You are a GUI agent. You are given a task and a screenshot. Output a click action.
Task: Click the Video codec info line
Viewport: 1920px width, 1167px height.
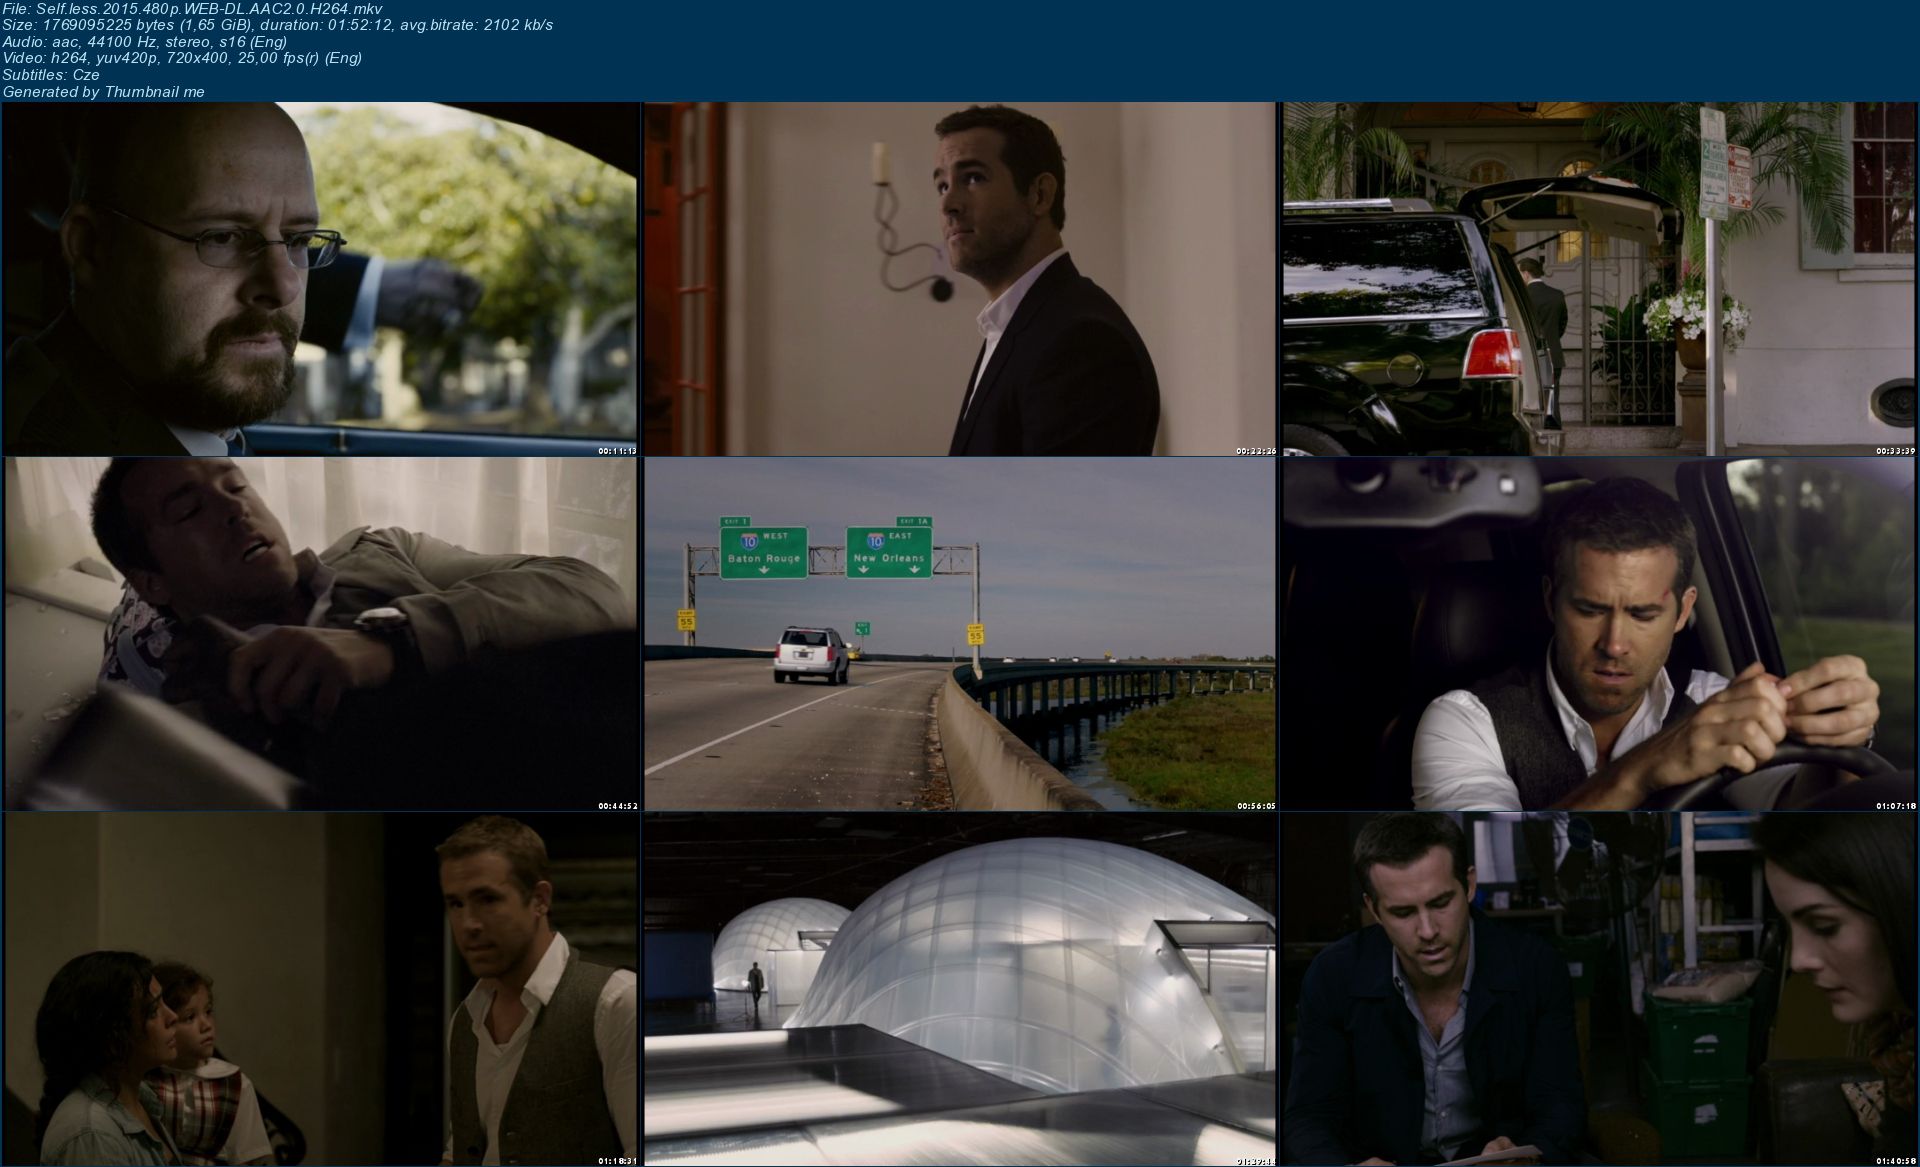pos(182,58)
